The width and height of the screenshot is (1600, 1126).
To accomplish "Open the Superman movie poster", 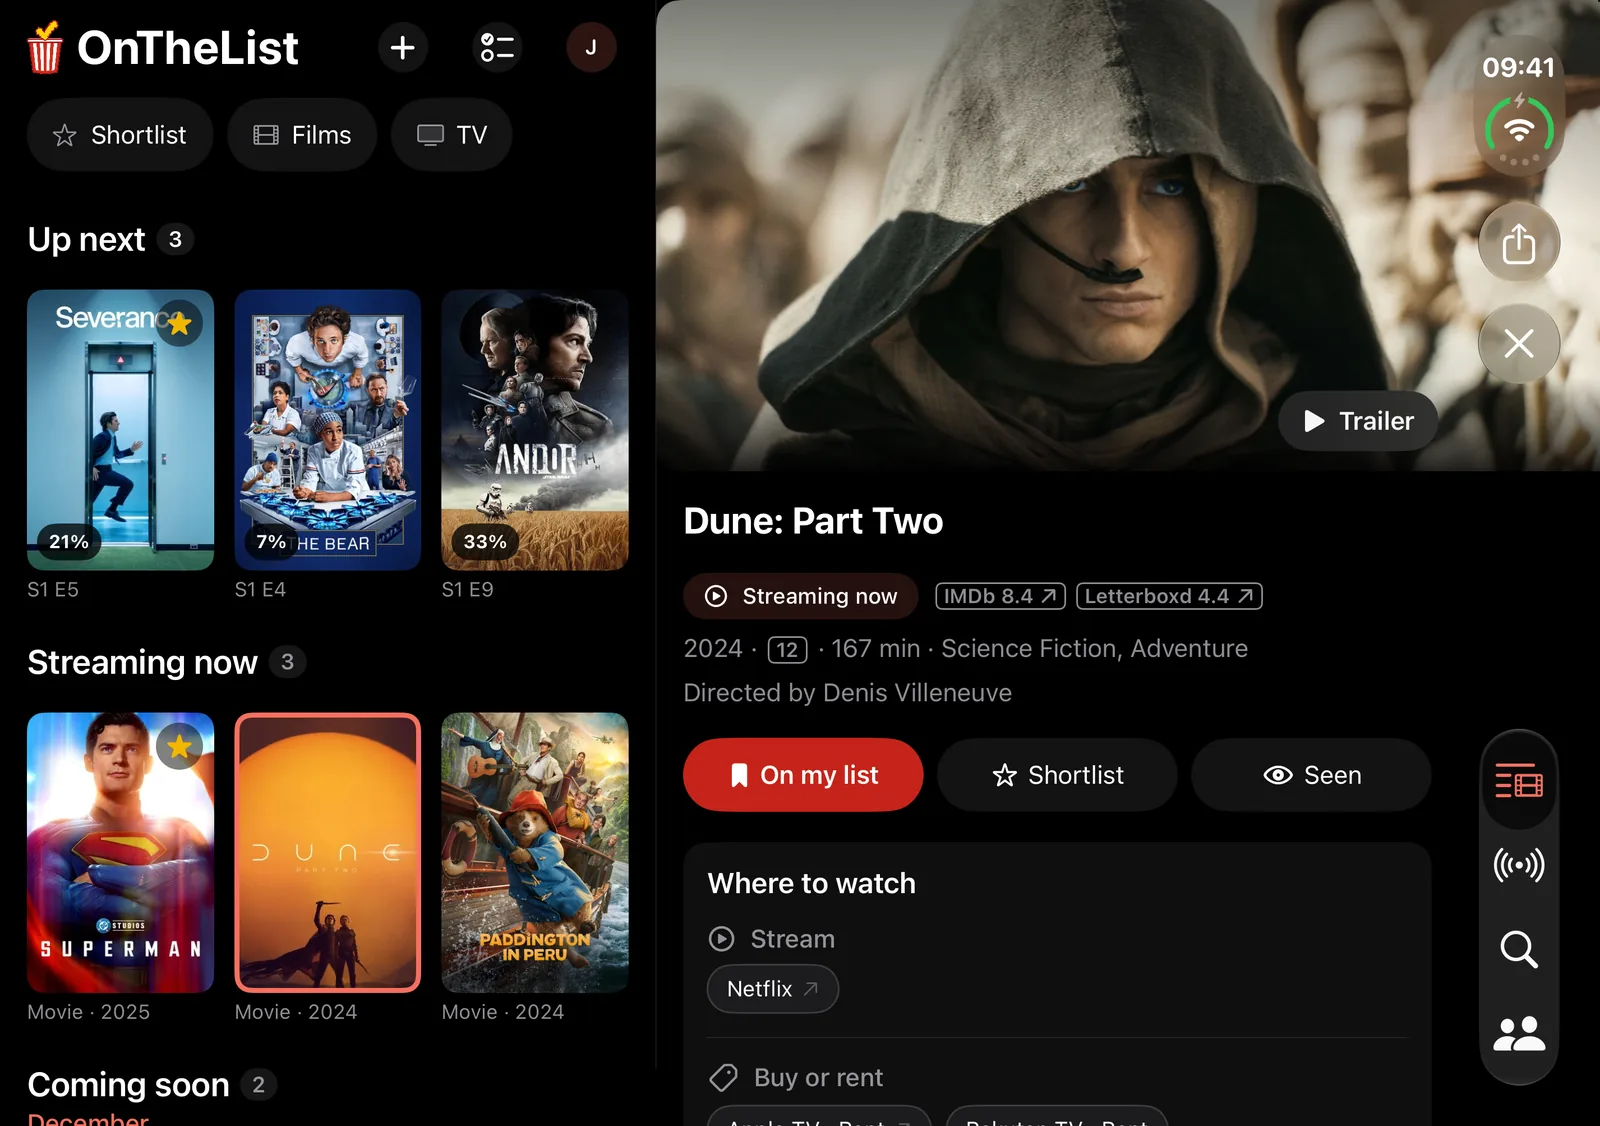I will coord(120,853).
